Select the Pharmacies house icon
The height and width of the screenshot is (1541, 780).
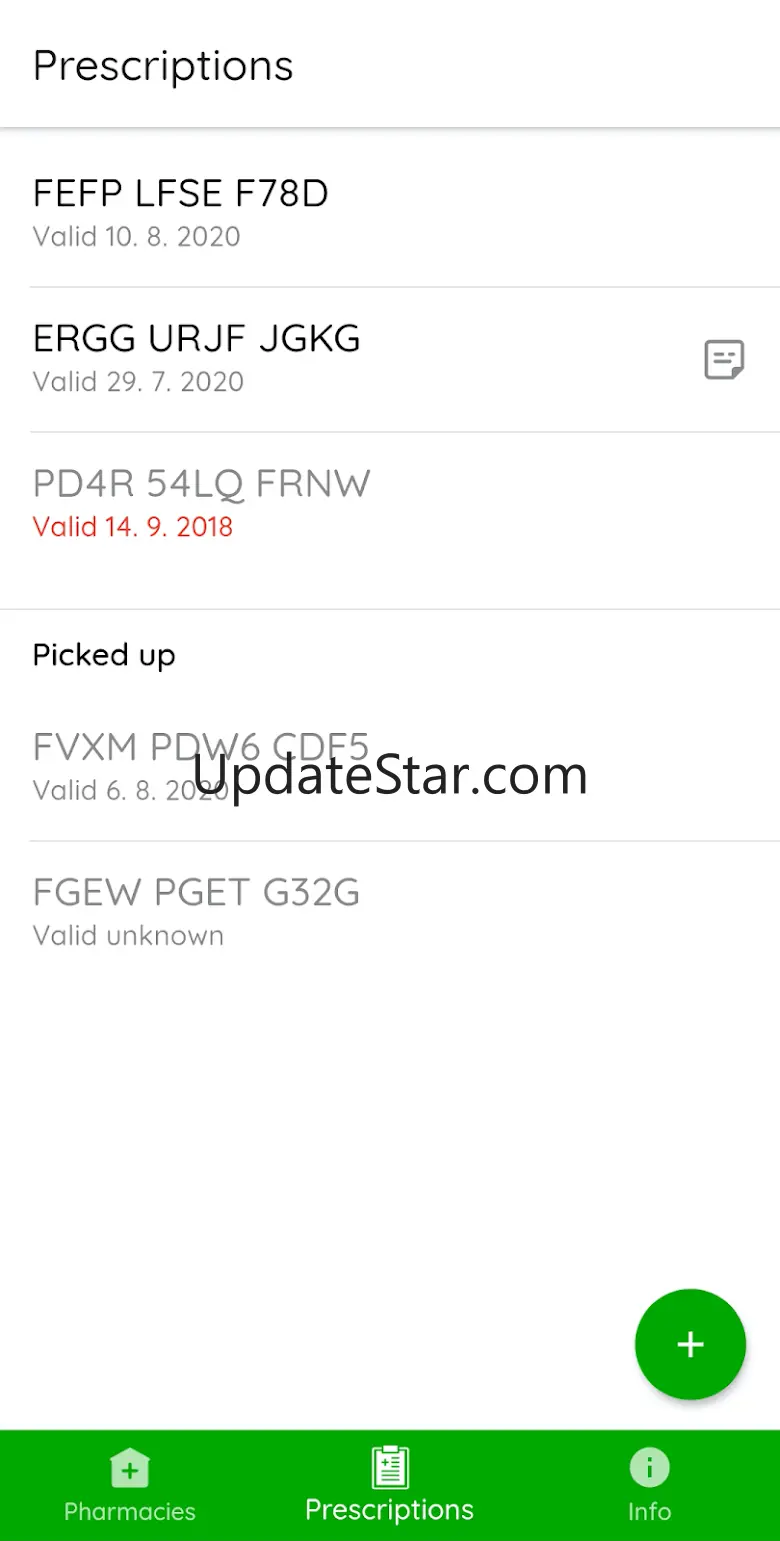point(129,1469)
